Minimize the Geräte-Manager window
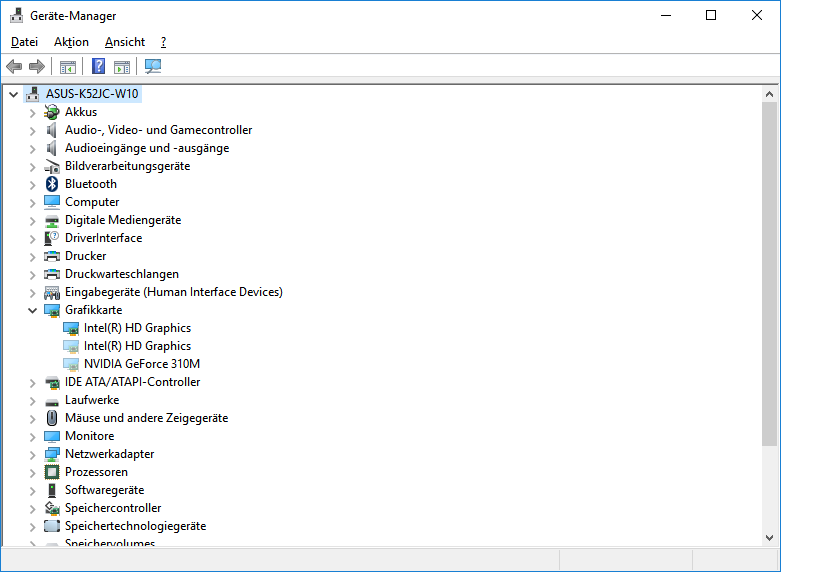This screenshot has height=572, width=819. [x=666, y=16]
